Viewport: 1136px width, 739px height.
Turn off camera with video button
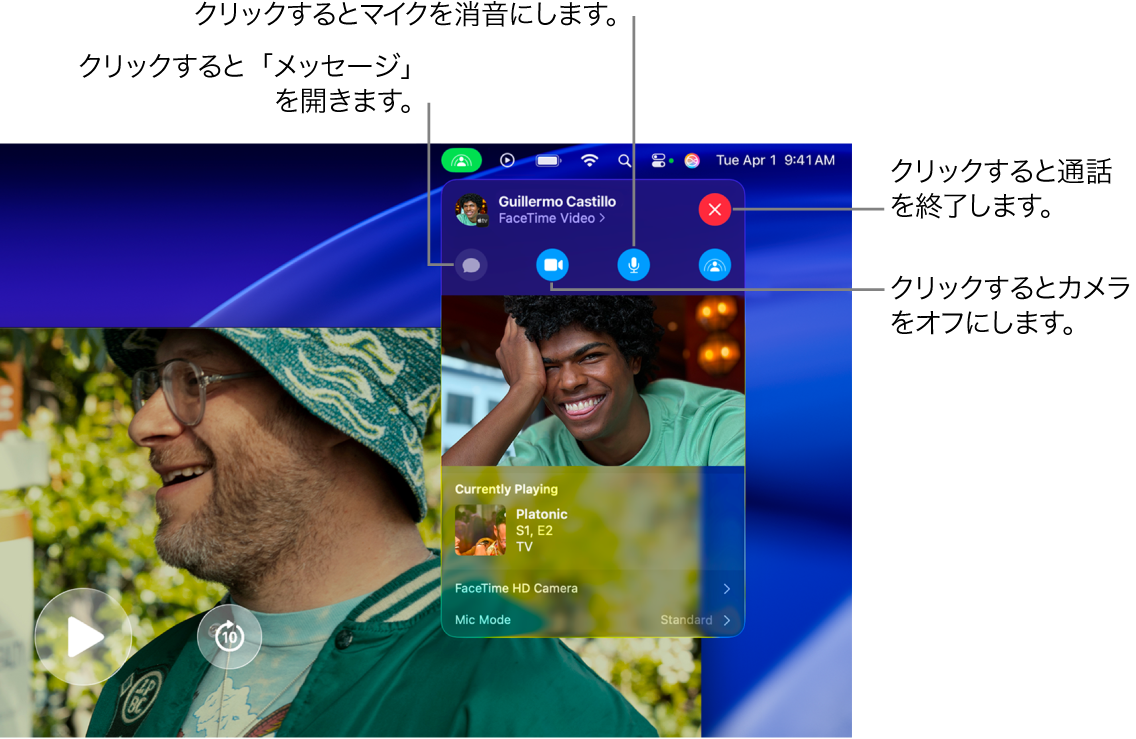pyautogui.click(x=552, y=265)
